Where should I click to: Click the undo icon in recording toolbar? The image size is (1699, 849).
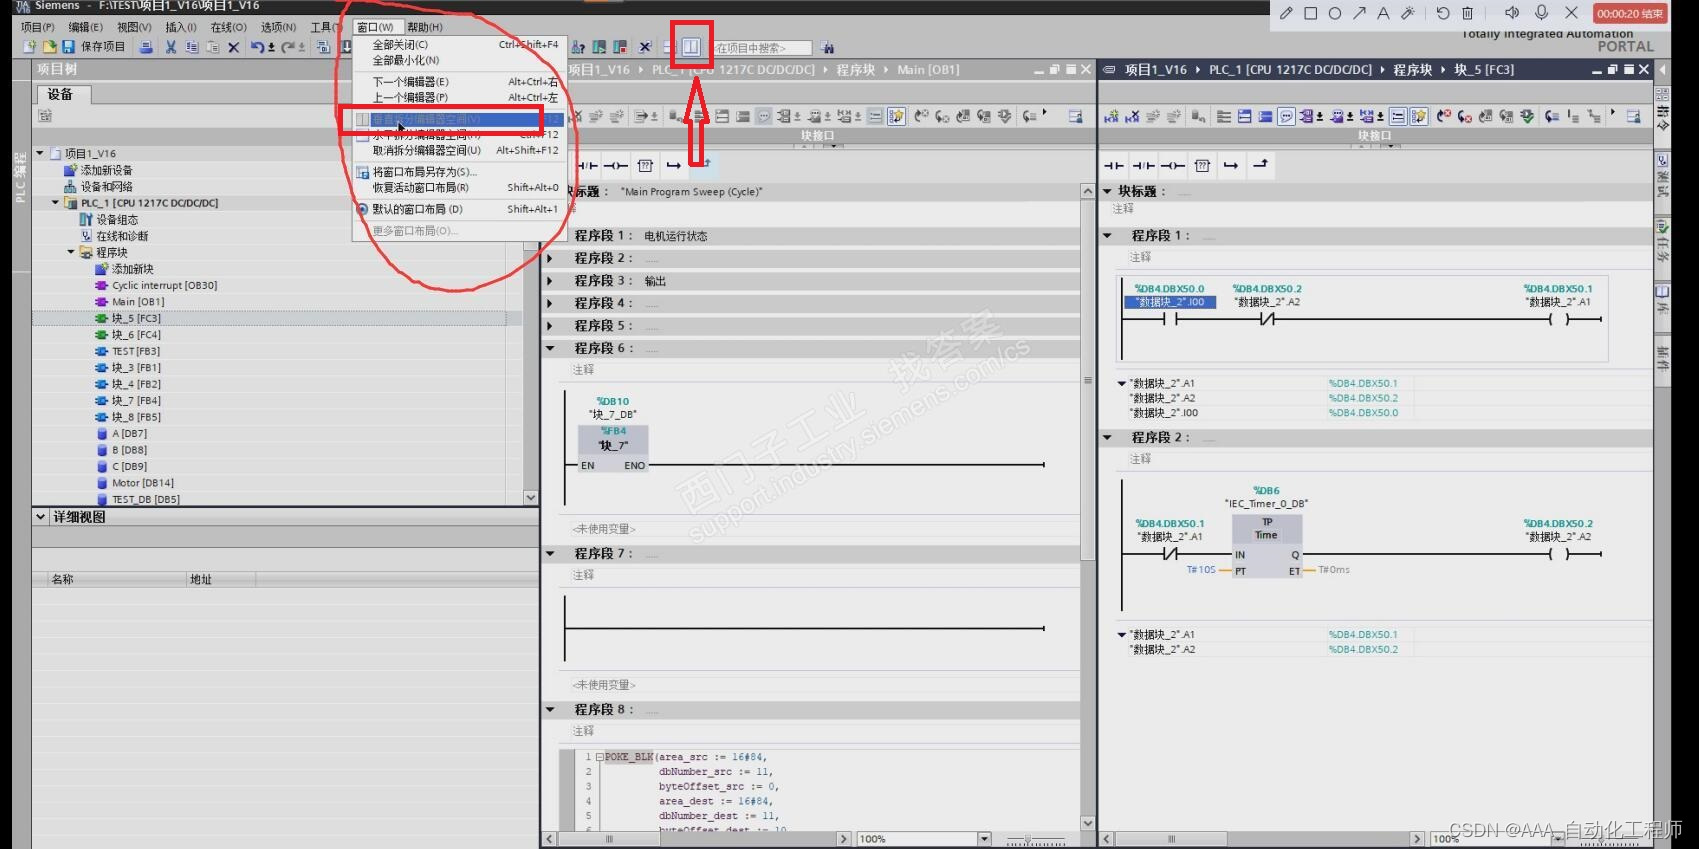pos(1443,13)
